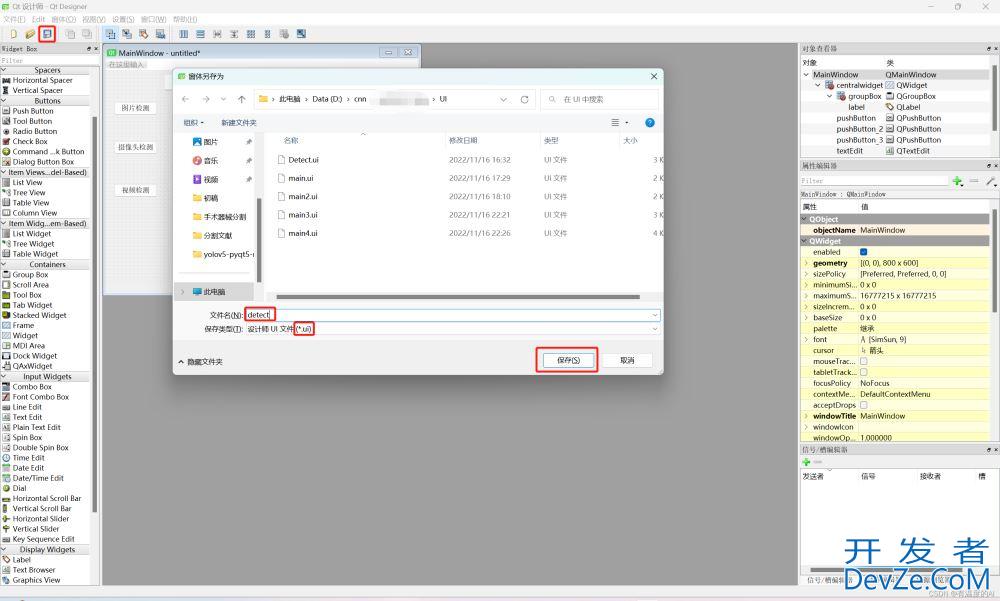Select pushButton_2 in object inspector
This screenshot has width=1000, height=601.
[860, 129]
